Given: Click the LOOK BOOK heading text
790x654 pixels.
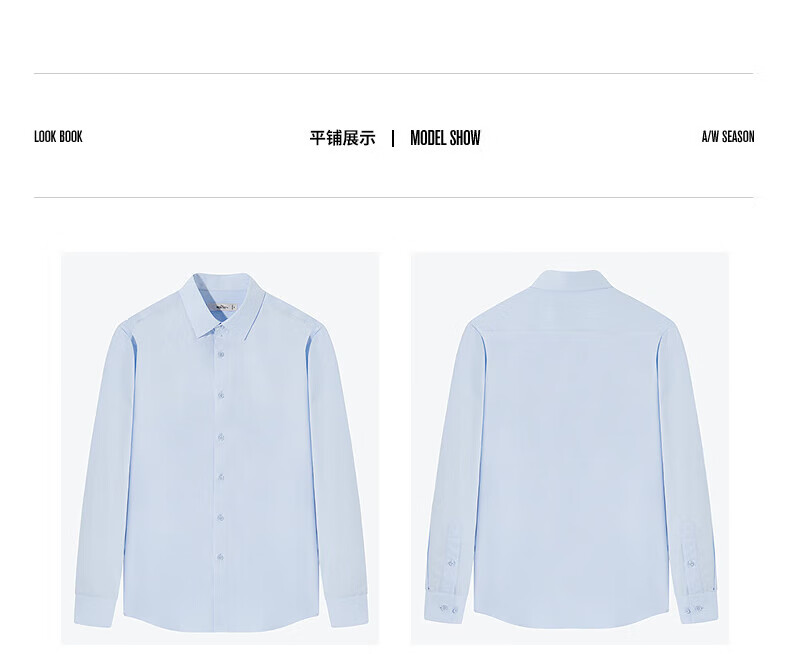Looking at the screenshot, I should (x=58, y=137).
